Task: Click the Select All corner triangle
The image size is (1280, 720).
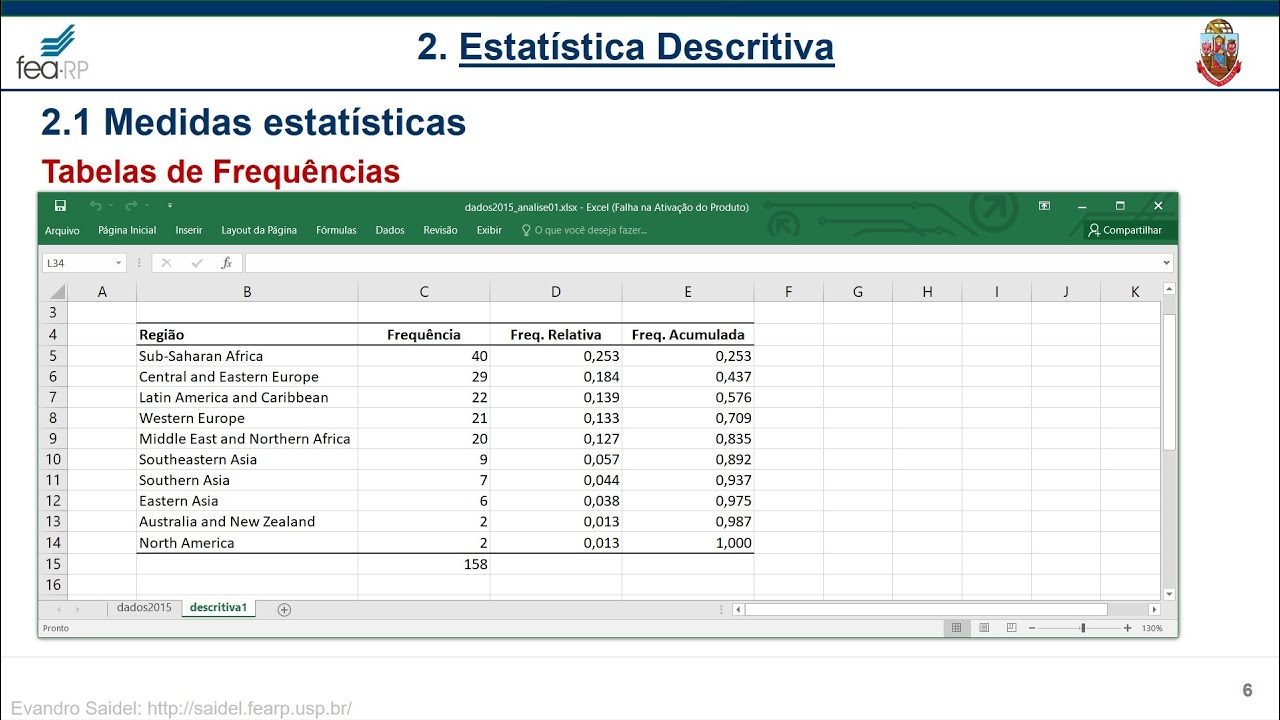Action: (55, 292)
